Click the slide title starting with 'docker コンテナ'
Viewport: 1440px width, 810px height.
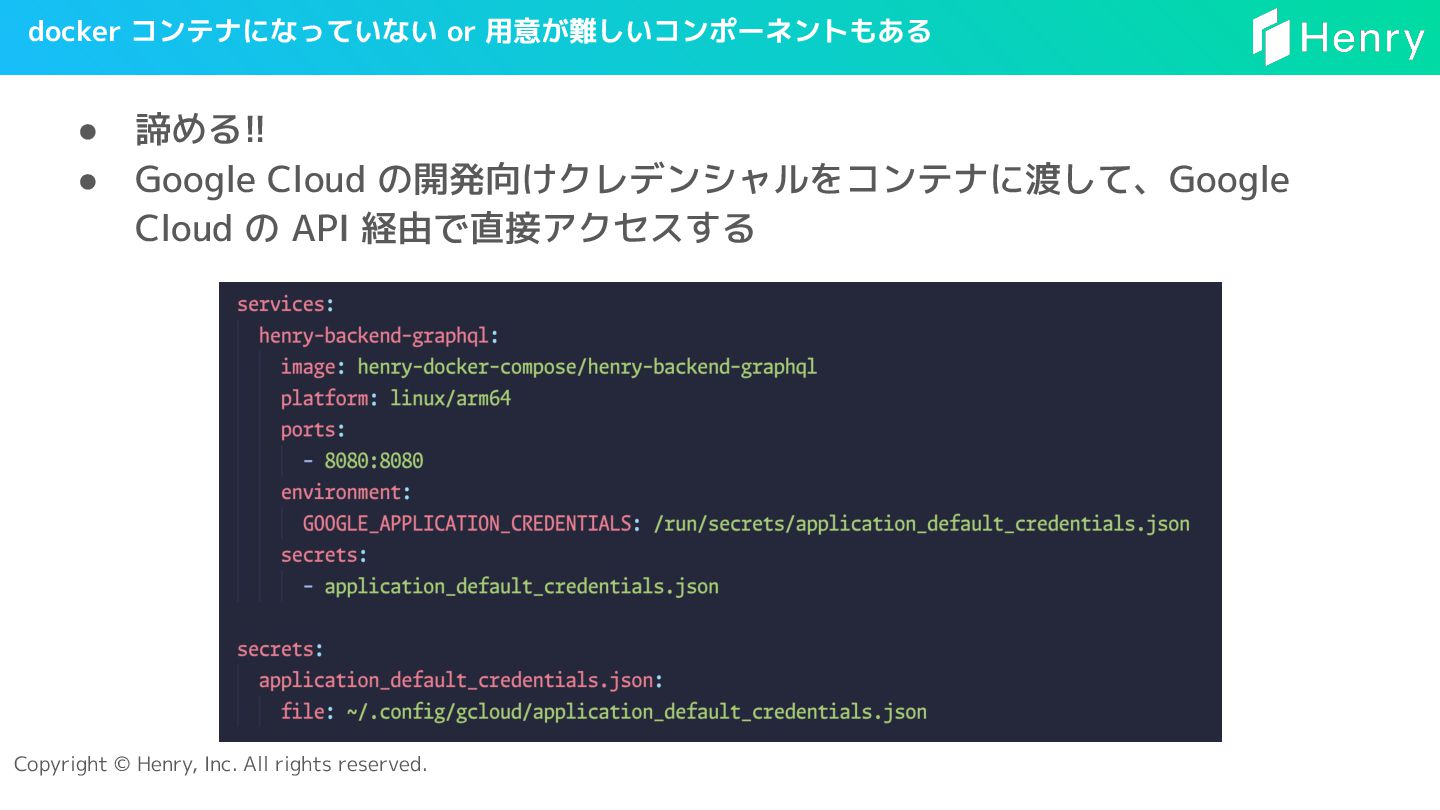tap(480, 32)
